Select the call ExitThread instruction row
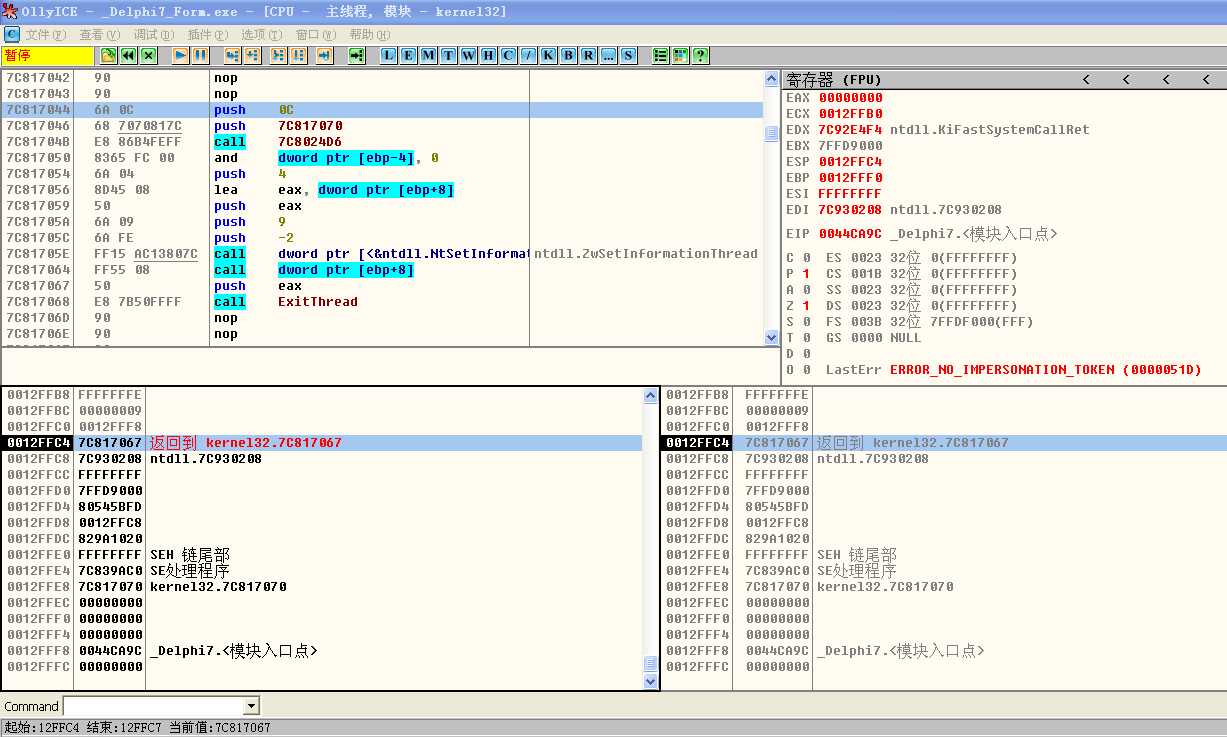1227x737 pixels. click(x=383, y=302)
